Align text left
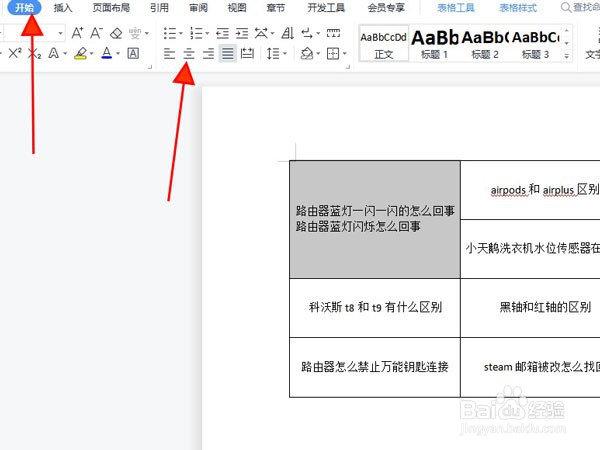Image resolution: width=600 pixels, height=450 pixels. point(169,54)
